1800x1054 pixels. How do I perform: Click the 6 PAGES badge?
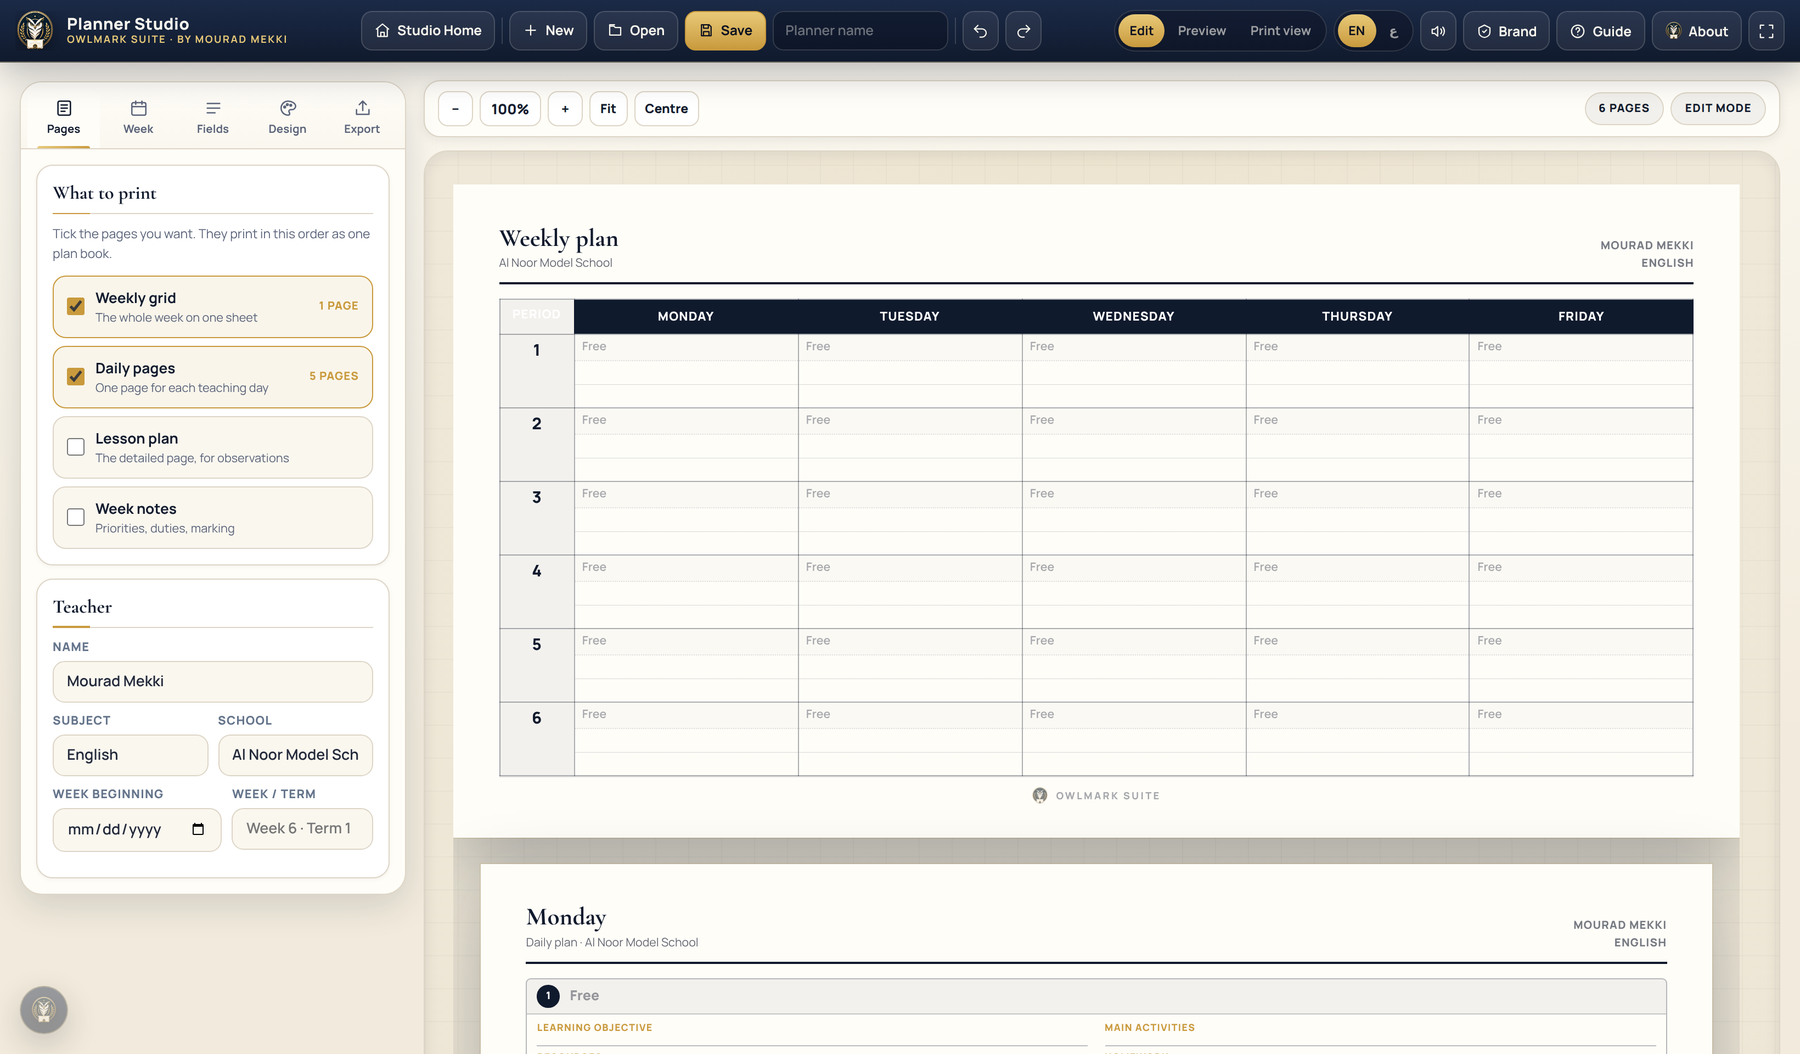(1623, 108)
